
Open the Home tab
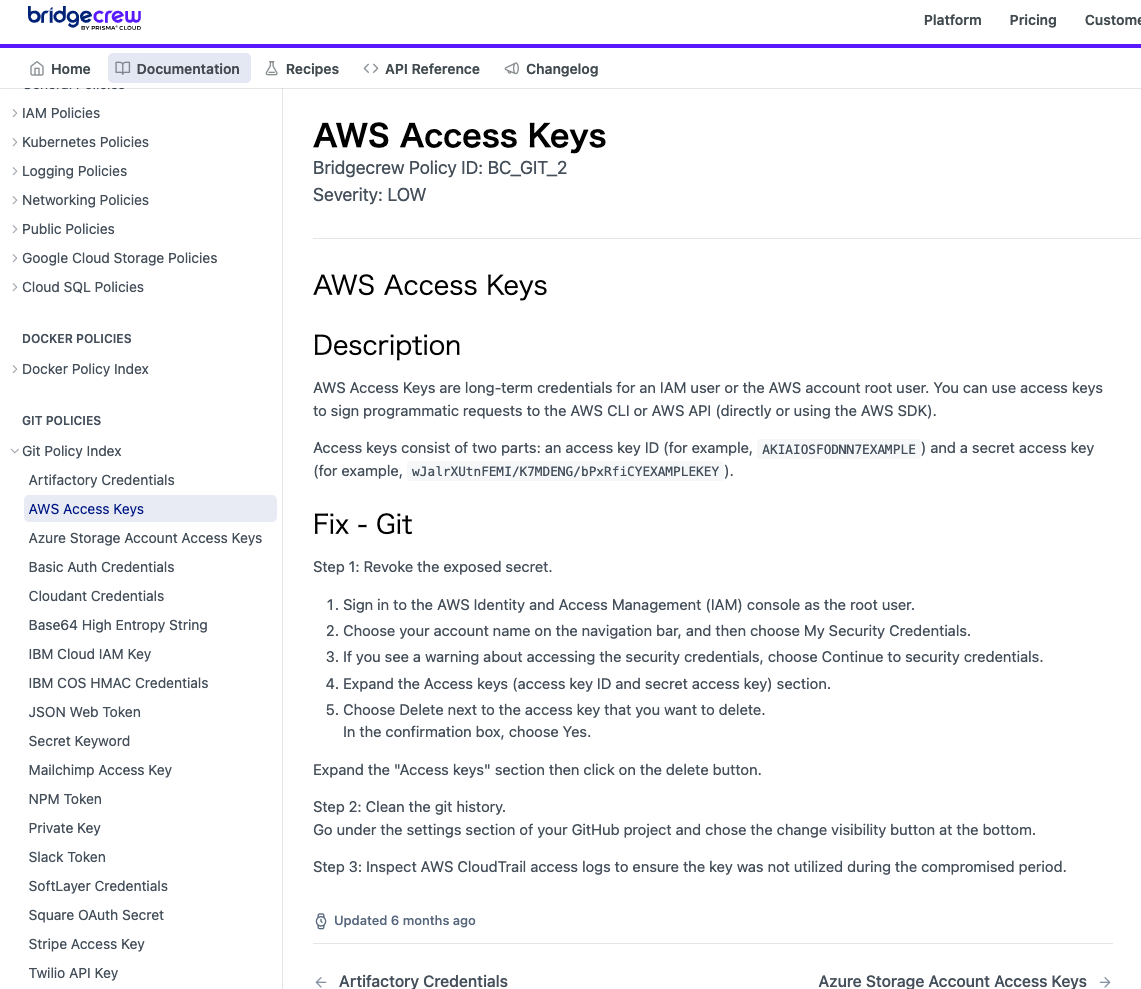[x=60, y=68]
